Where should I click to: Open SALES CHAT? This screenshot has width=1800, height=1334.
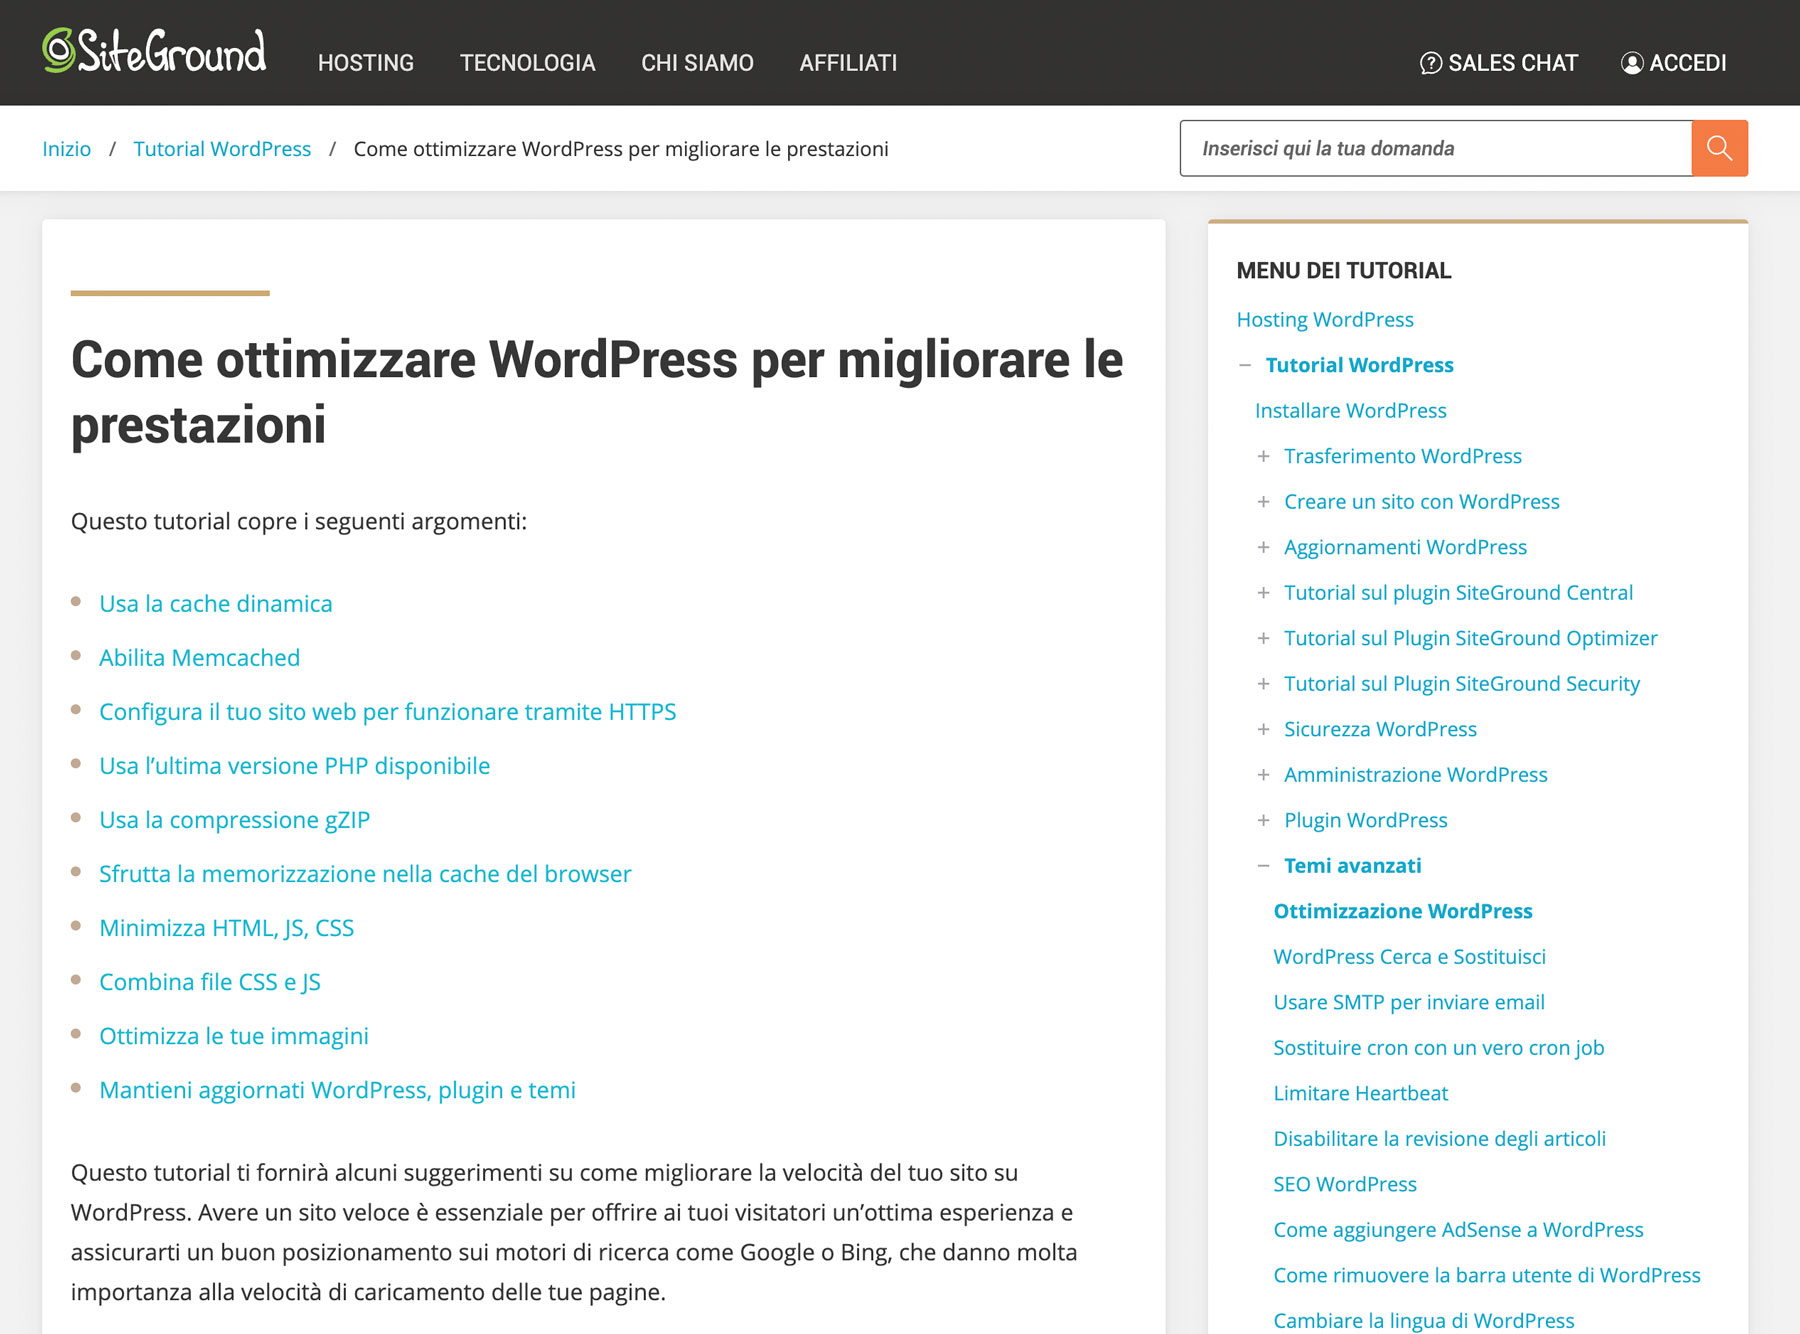click(x=1499, y=63)
